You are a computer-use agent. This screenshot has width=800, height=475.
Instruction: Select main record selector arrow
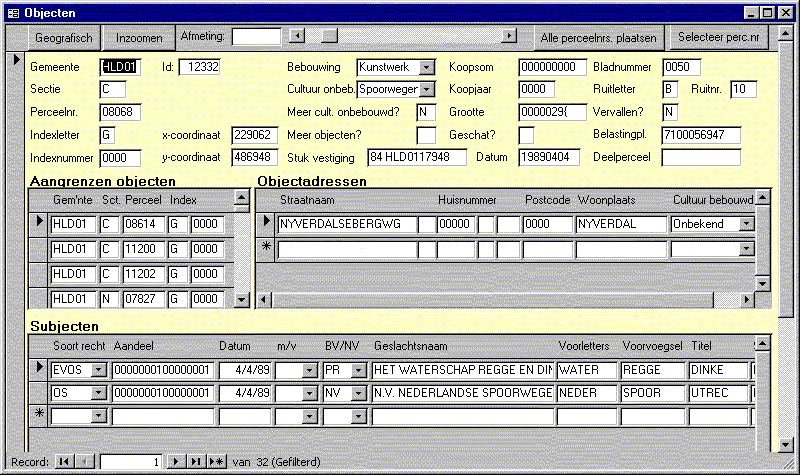point(16,60)
